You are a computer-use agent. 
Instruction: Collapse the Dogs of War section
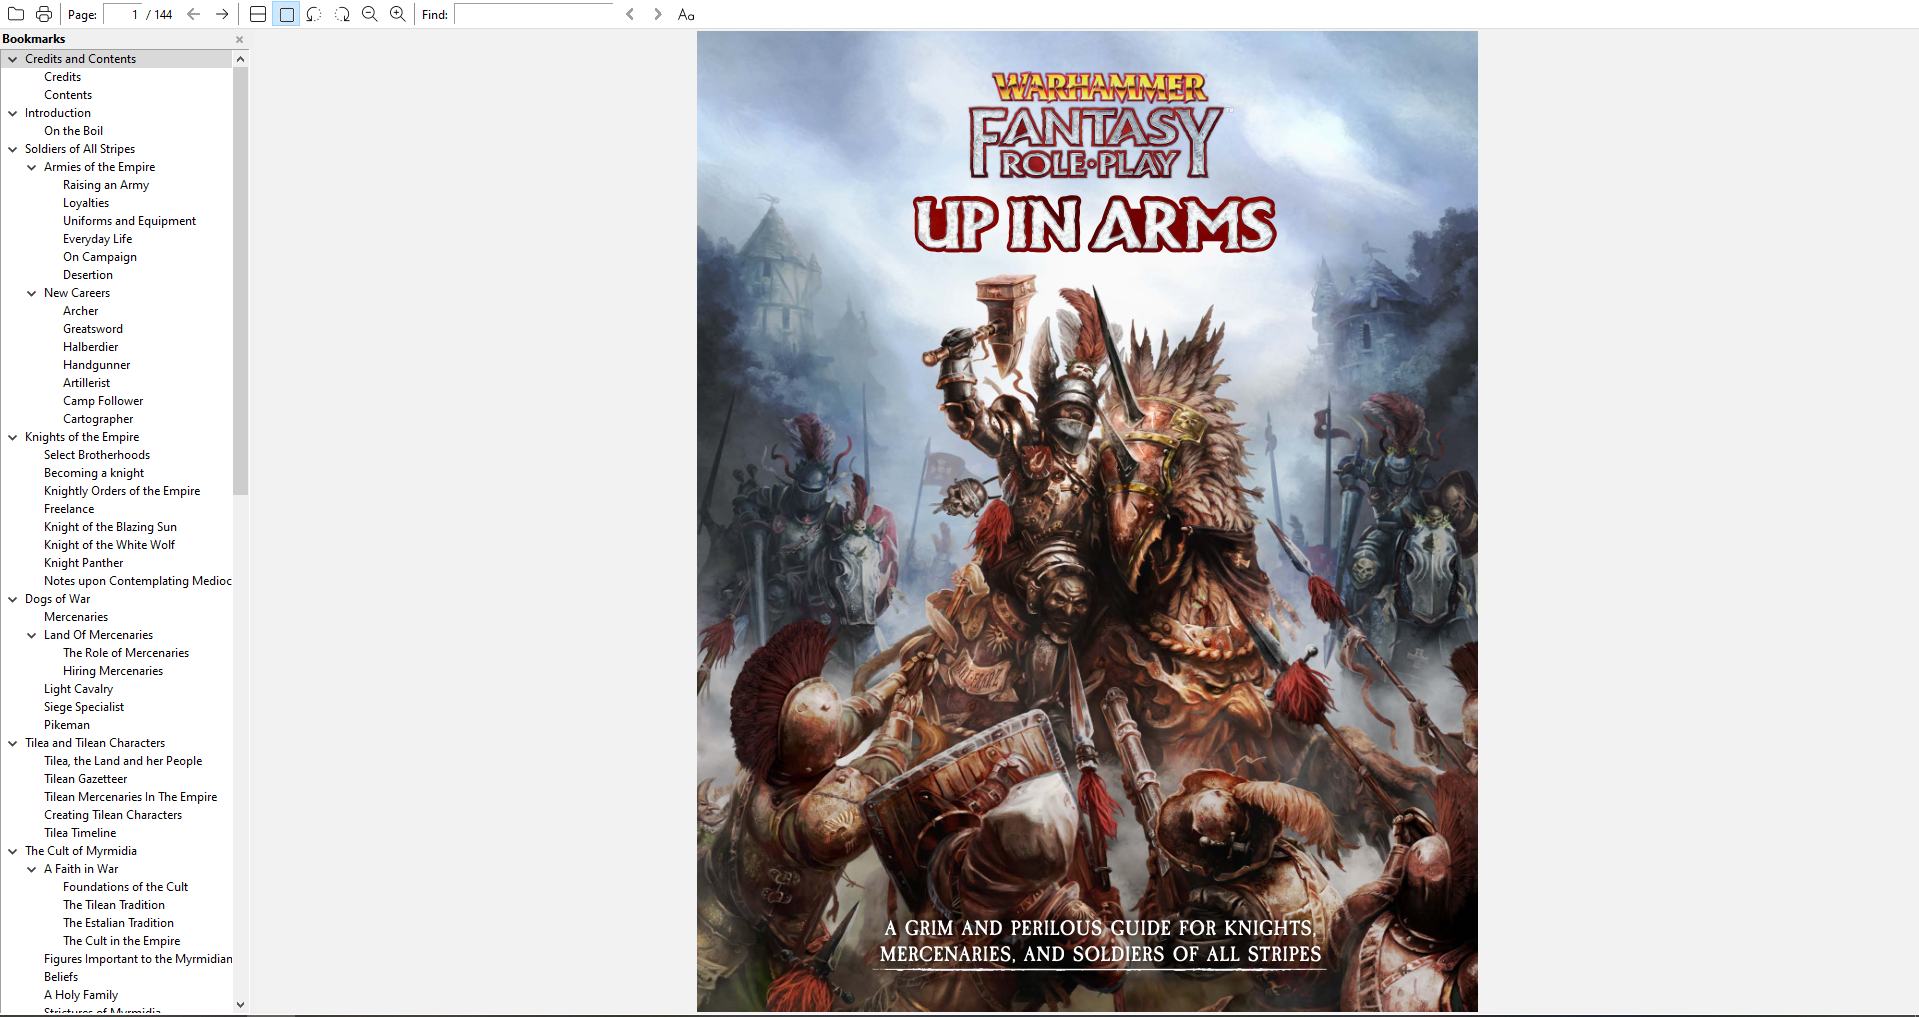(13, 599)
